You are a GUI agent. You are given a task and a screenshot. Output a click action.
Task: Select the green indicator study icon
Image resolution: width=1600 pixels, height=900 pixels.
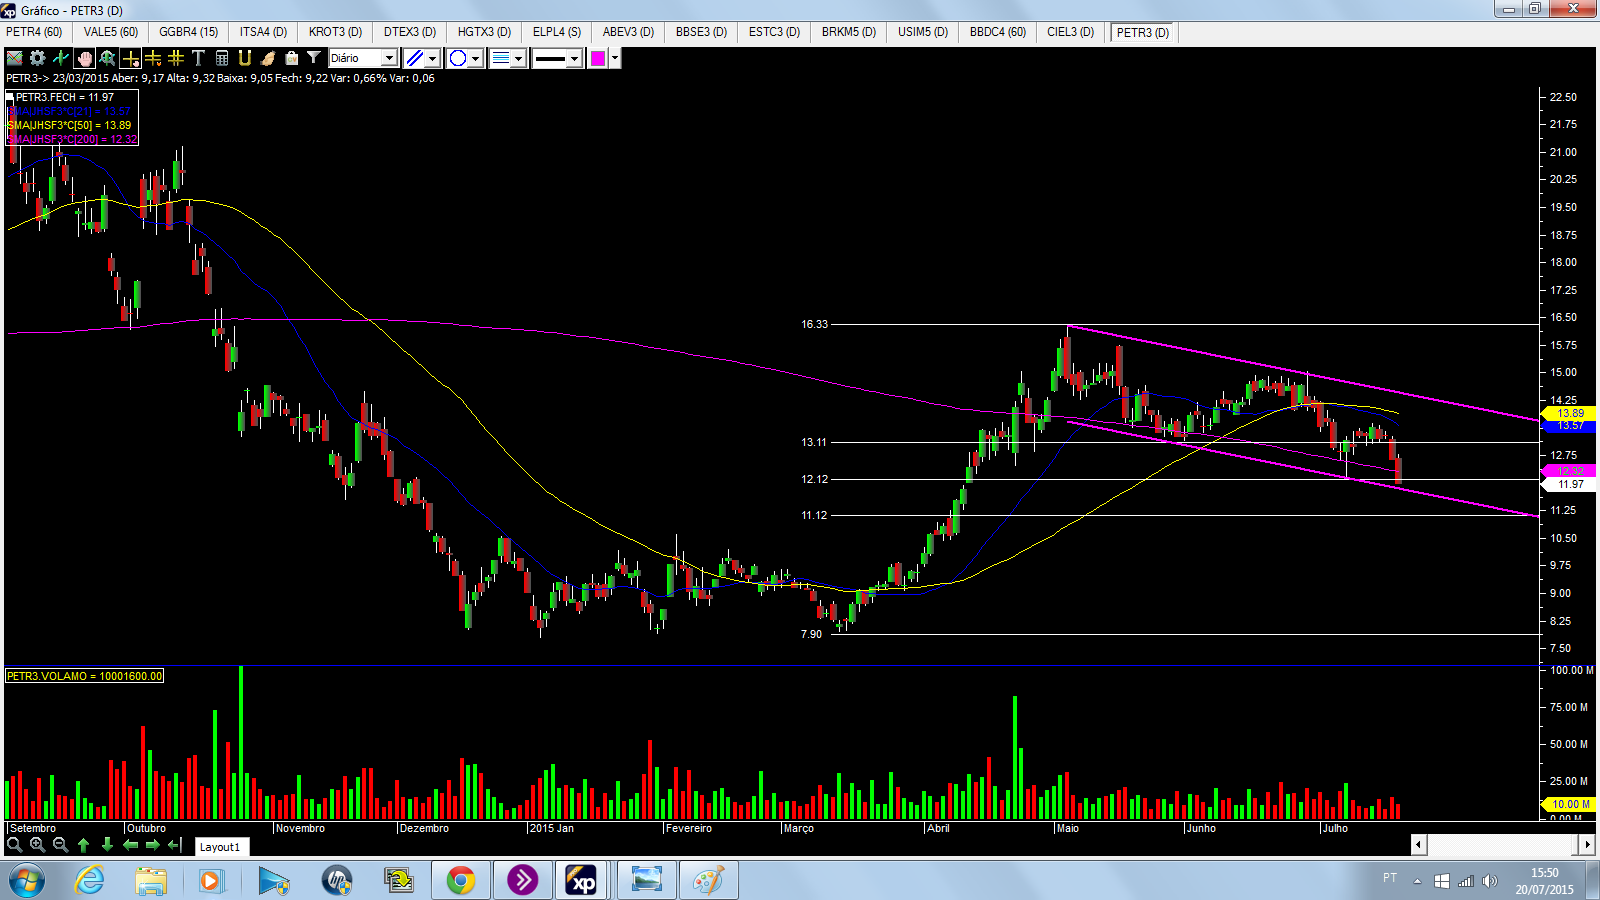[x=61, y=58]
